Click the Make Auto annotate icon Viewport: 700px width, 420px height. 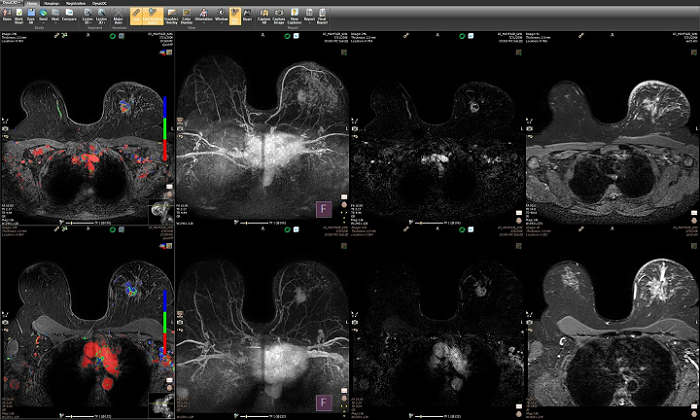pos(118,17)
